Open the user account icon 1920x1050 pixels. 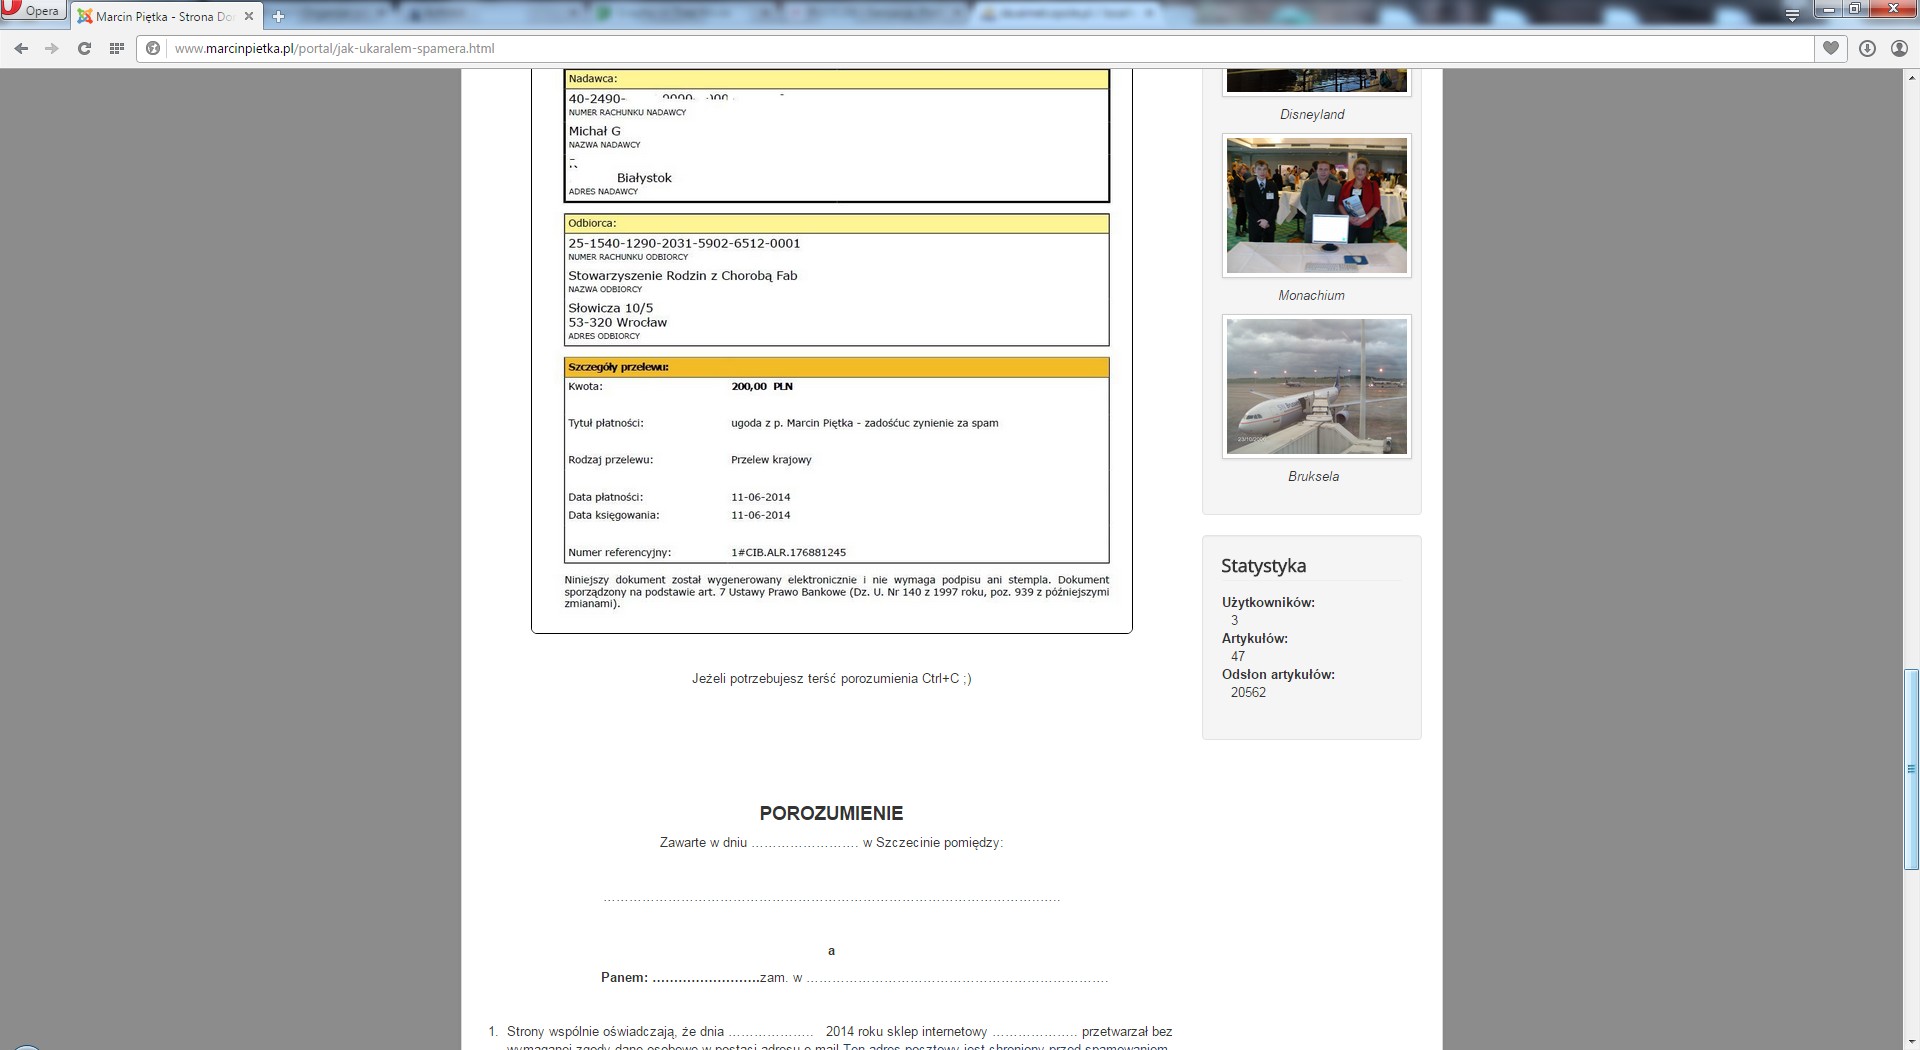click(1899, 48)
